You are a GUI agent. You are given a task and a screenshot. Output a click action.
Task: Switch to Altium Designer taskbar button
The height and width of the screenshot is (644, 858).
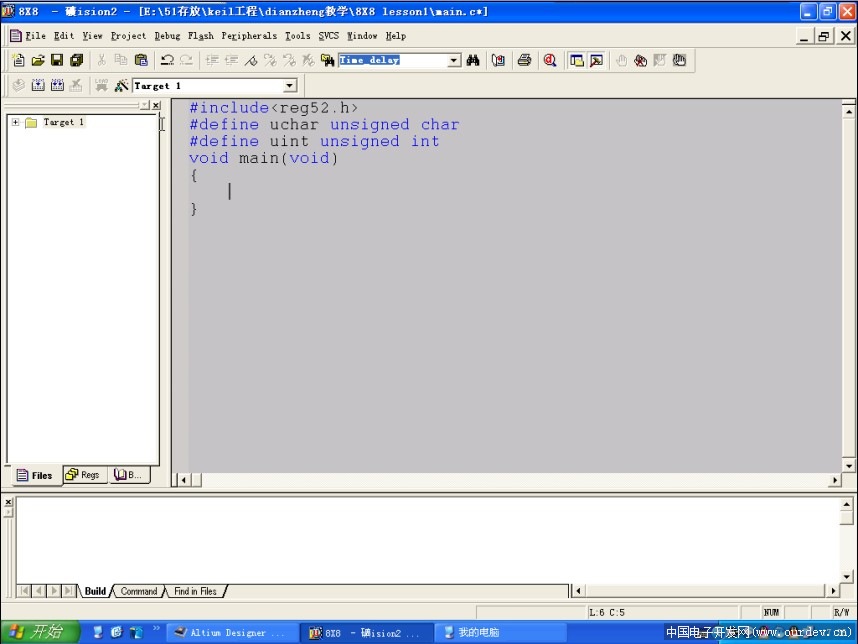(x=232, y=633)
